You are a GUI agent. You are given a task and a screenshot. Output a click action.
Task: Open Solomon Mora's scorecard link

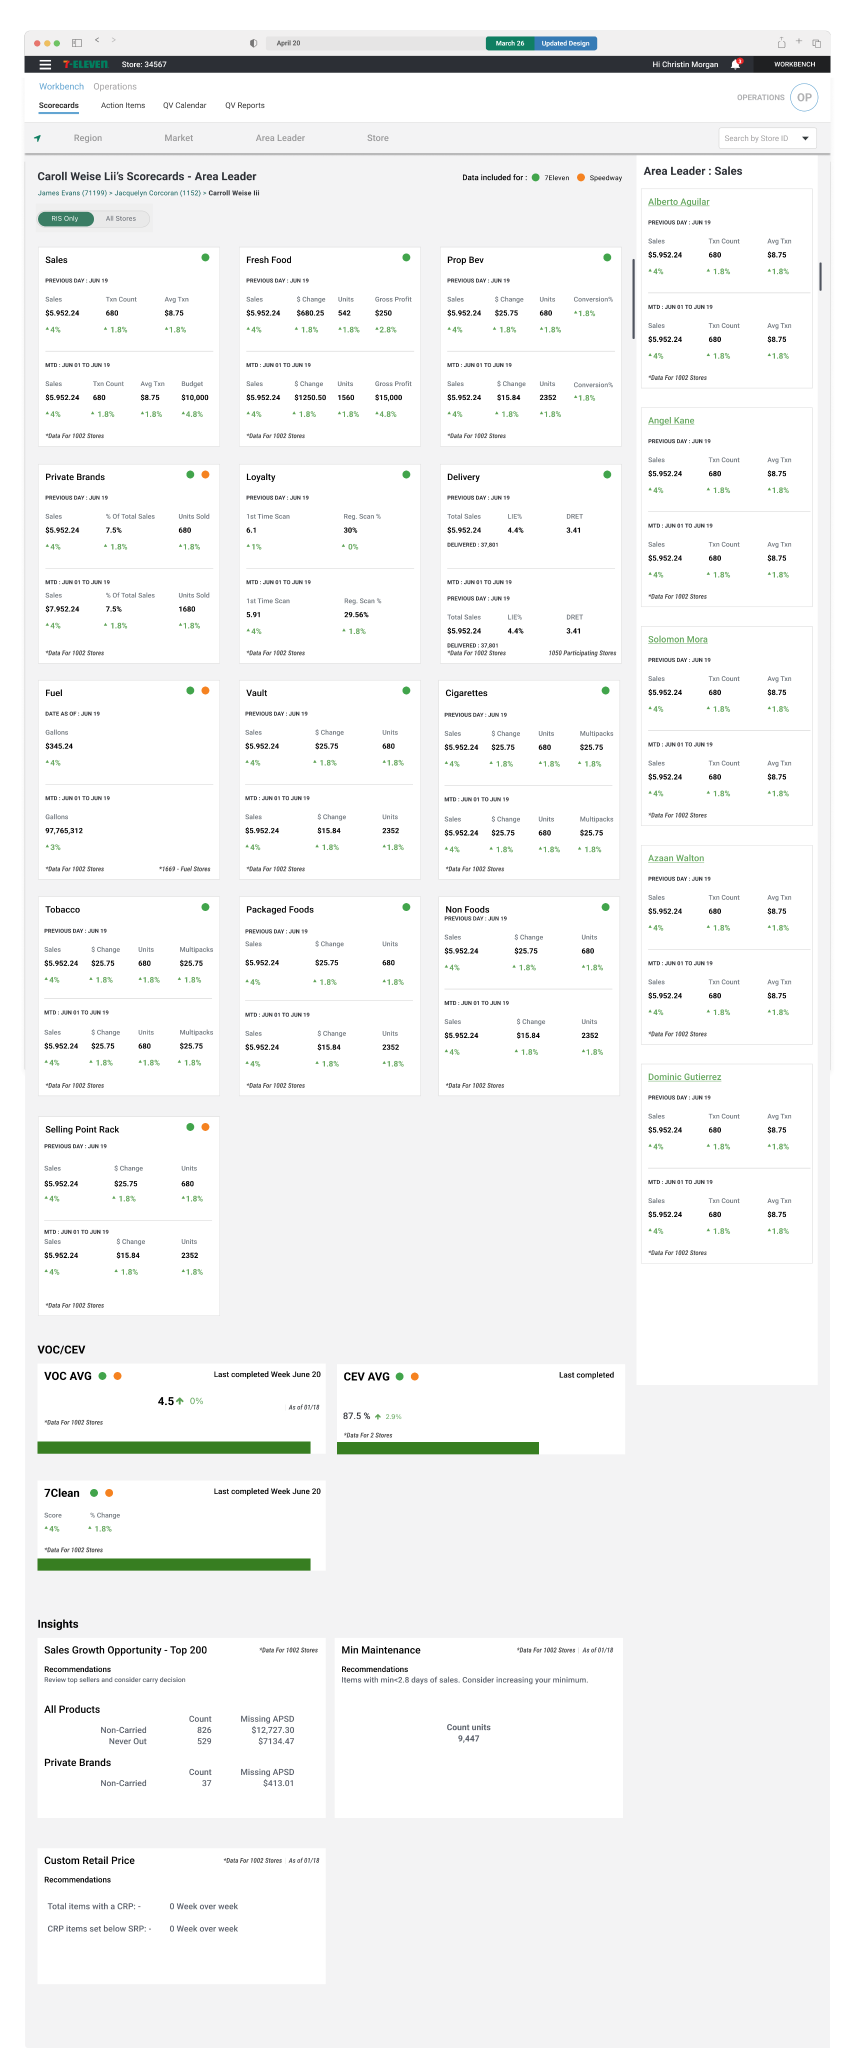678,640
